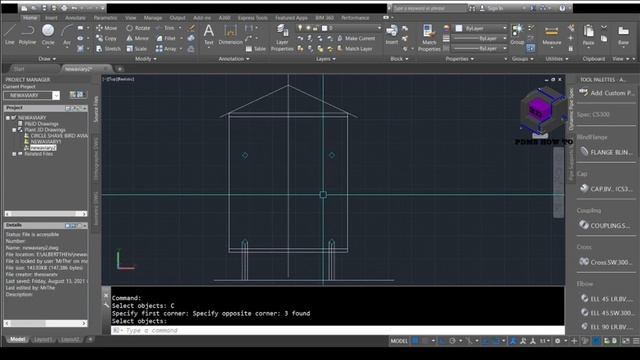Activate the Rotate command

pyautogui.click(x=138, y=28)
